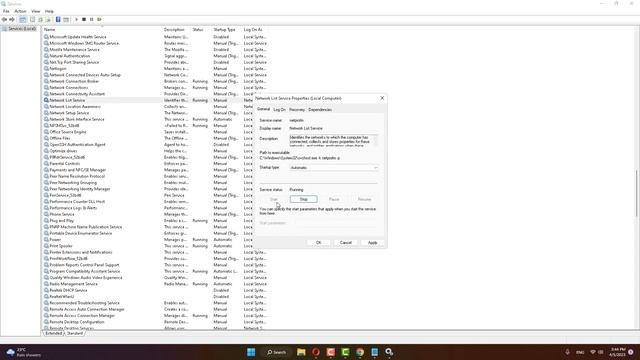The width and height of the screenshot is (640, 360).
Task: Open the blue document app on taskbar
Action: coord(375,352)
